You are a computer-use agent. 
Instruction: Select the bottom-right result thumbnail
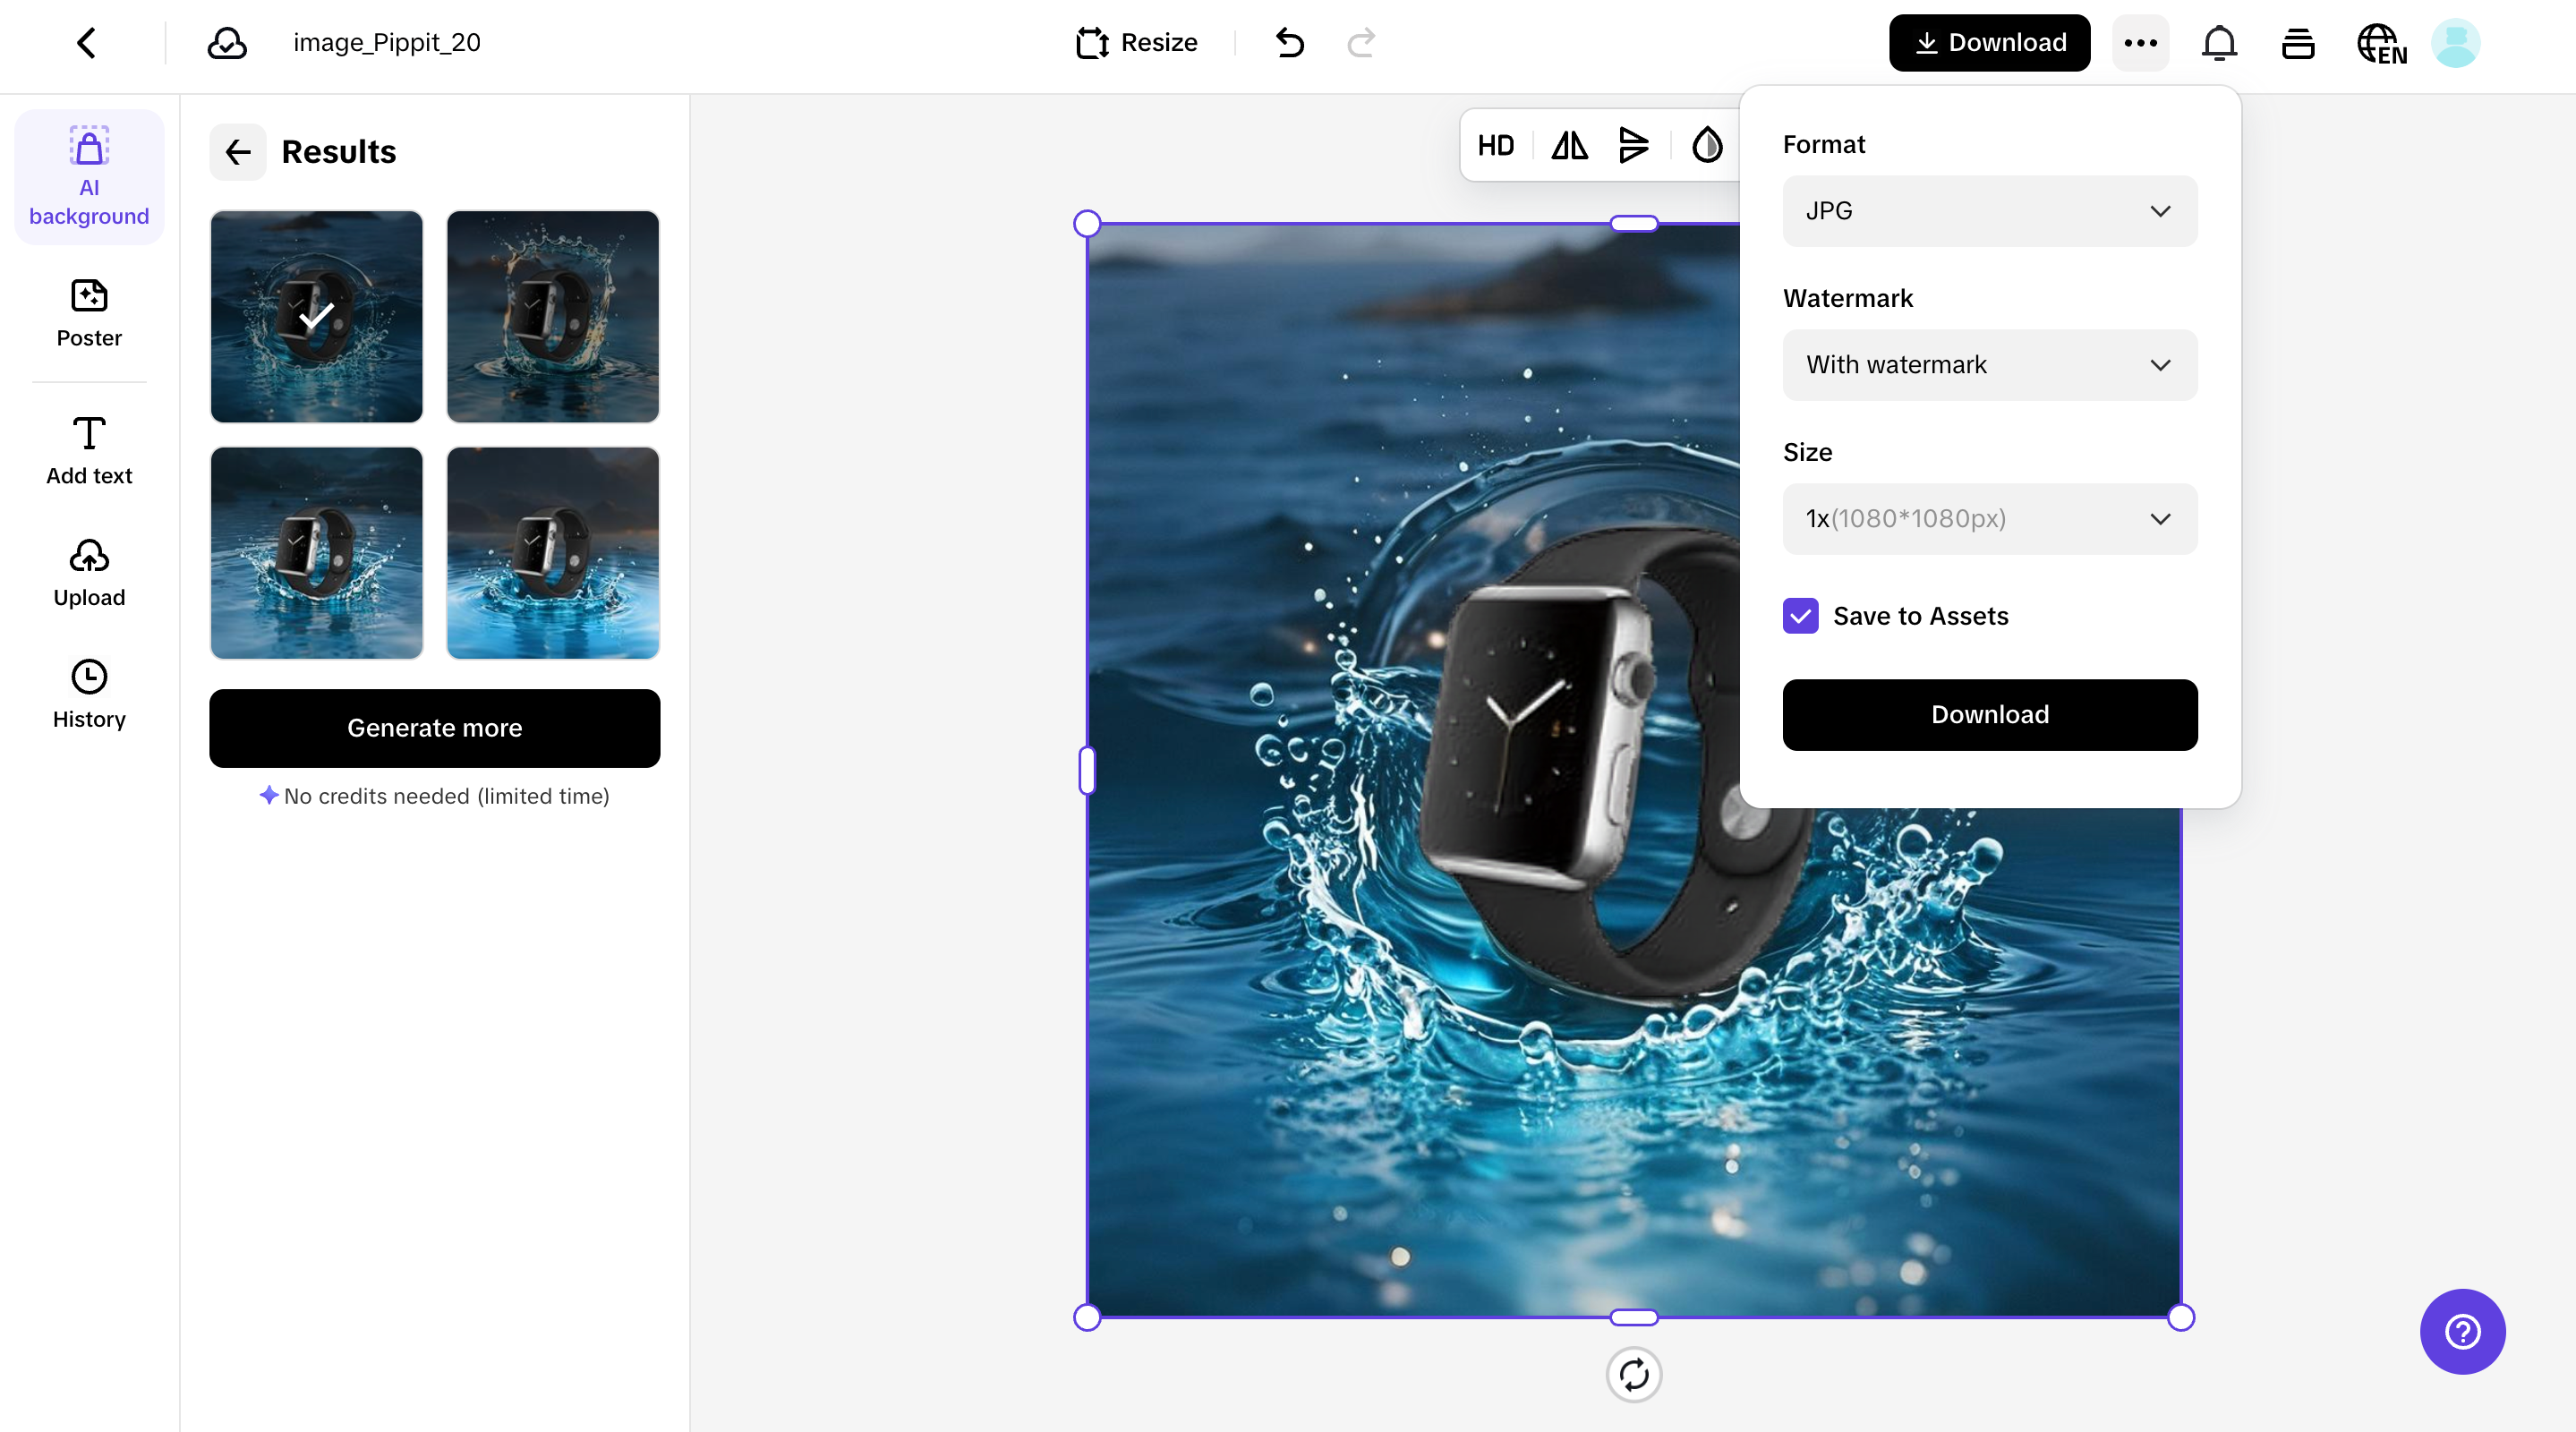click(553, 553)
